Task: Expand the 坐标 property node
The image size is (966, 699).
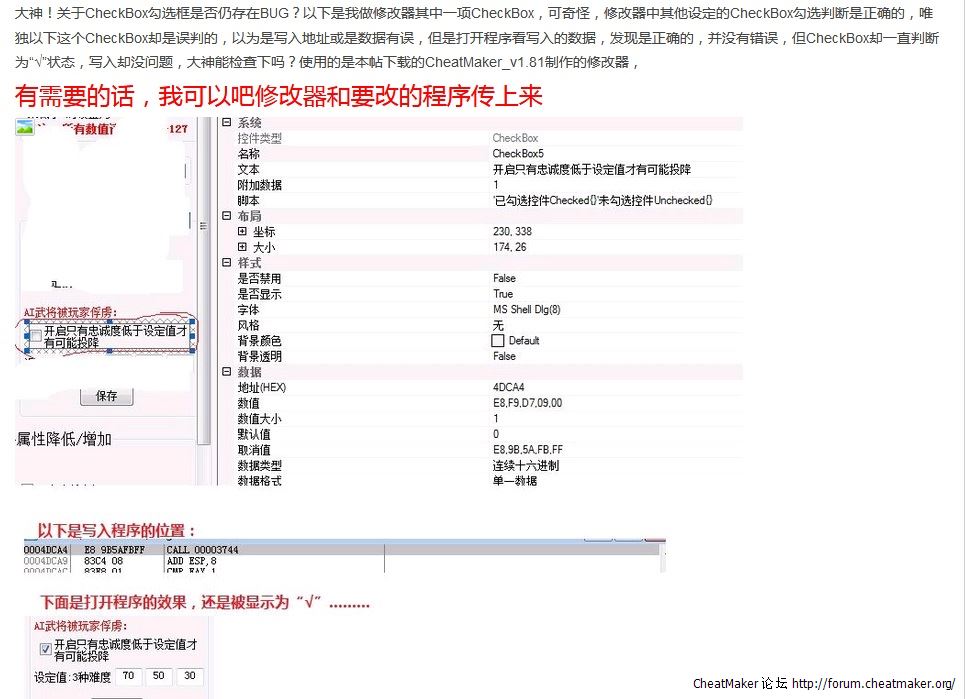Action: point(242,231)
